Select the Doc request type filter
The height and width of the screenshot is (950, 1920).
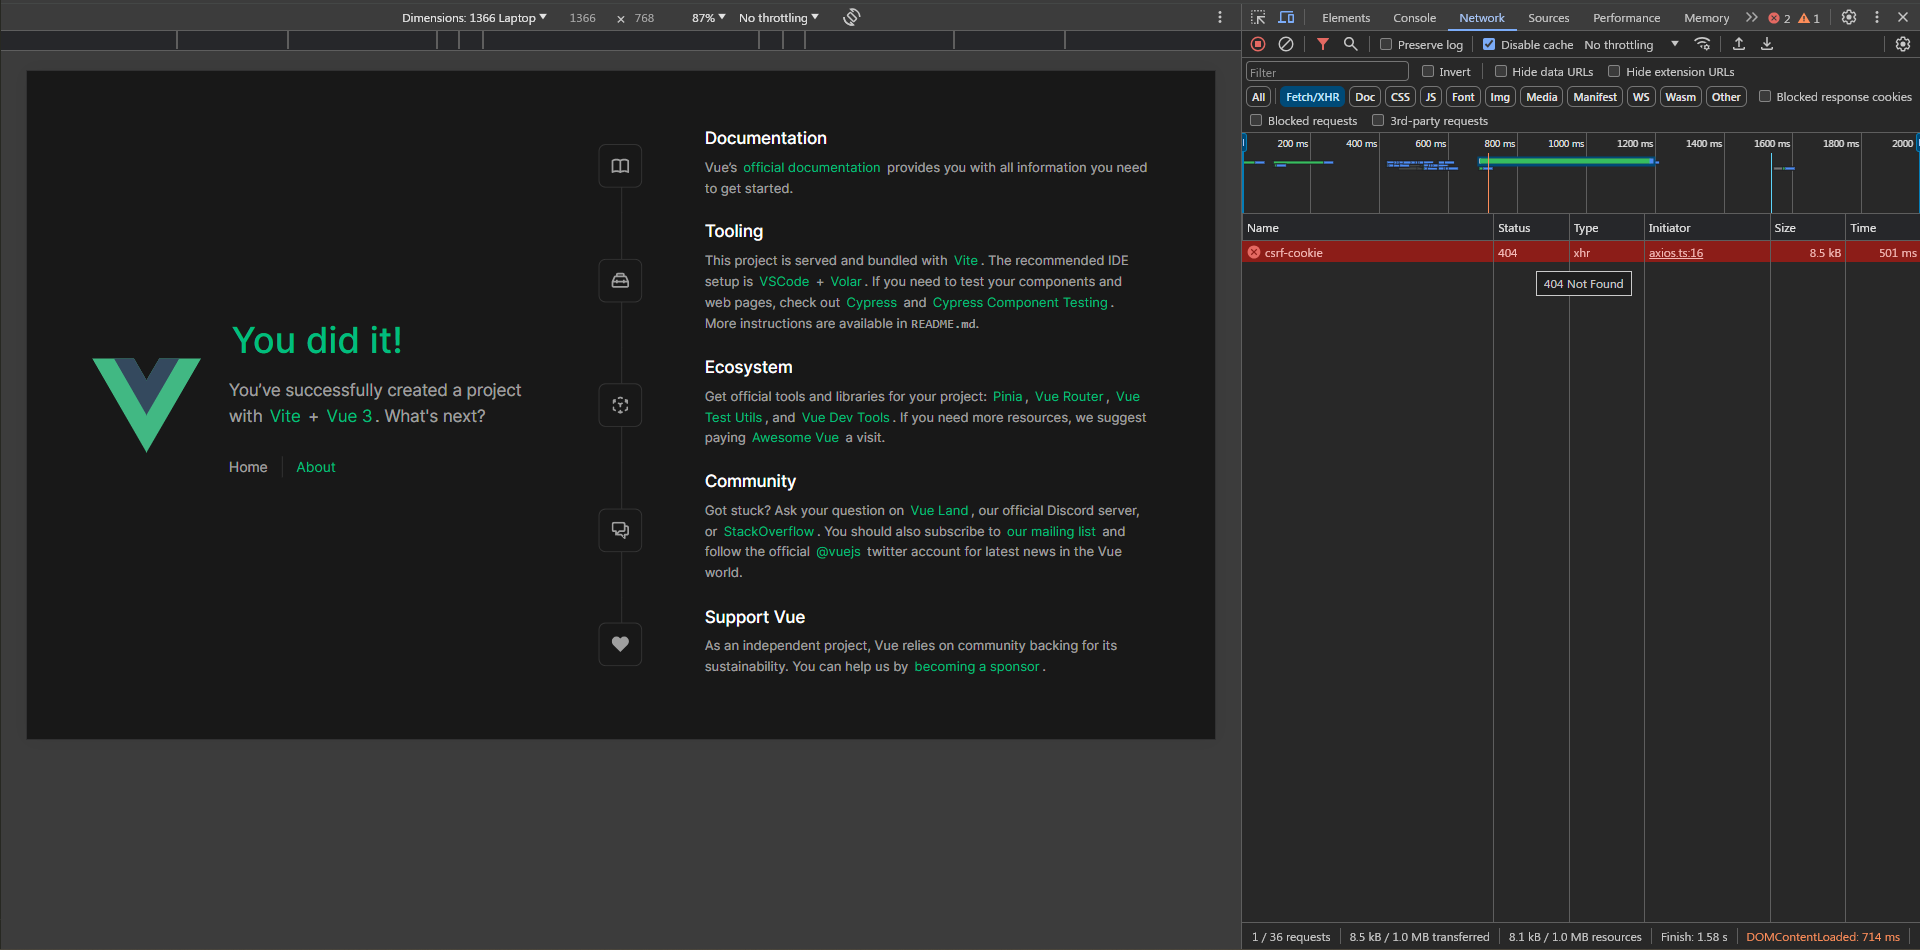coord(1364,97)
